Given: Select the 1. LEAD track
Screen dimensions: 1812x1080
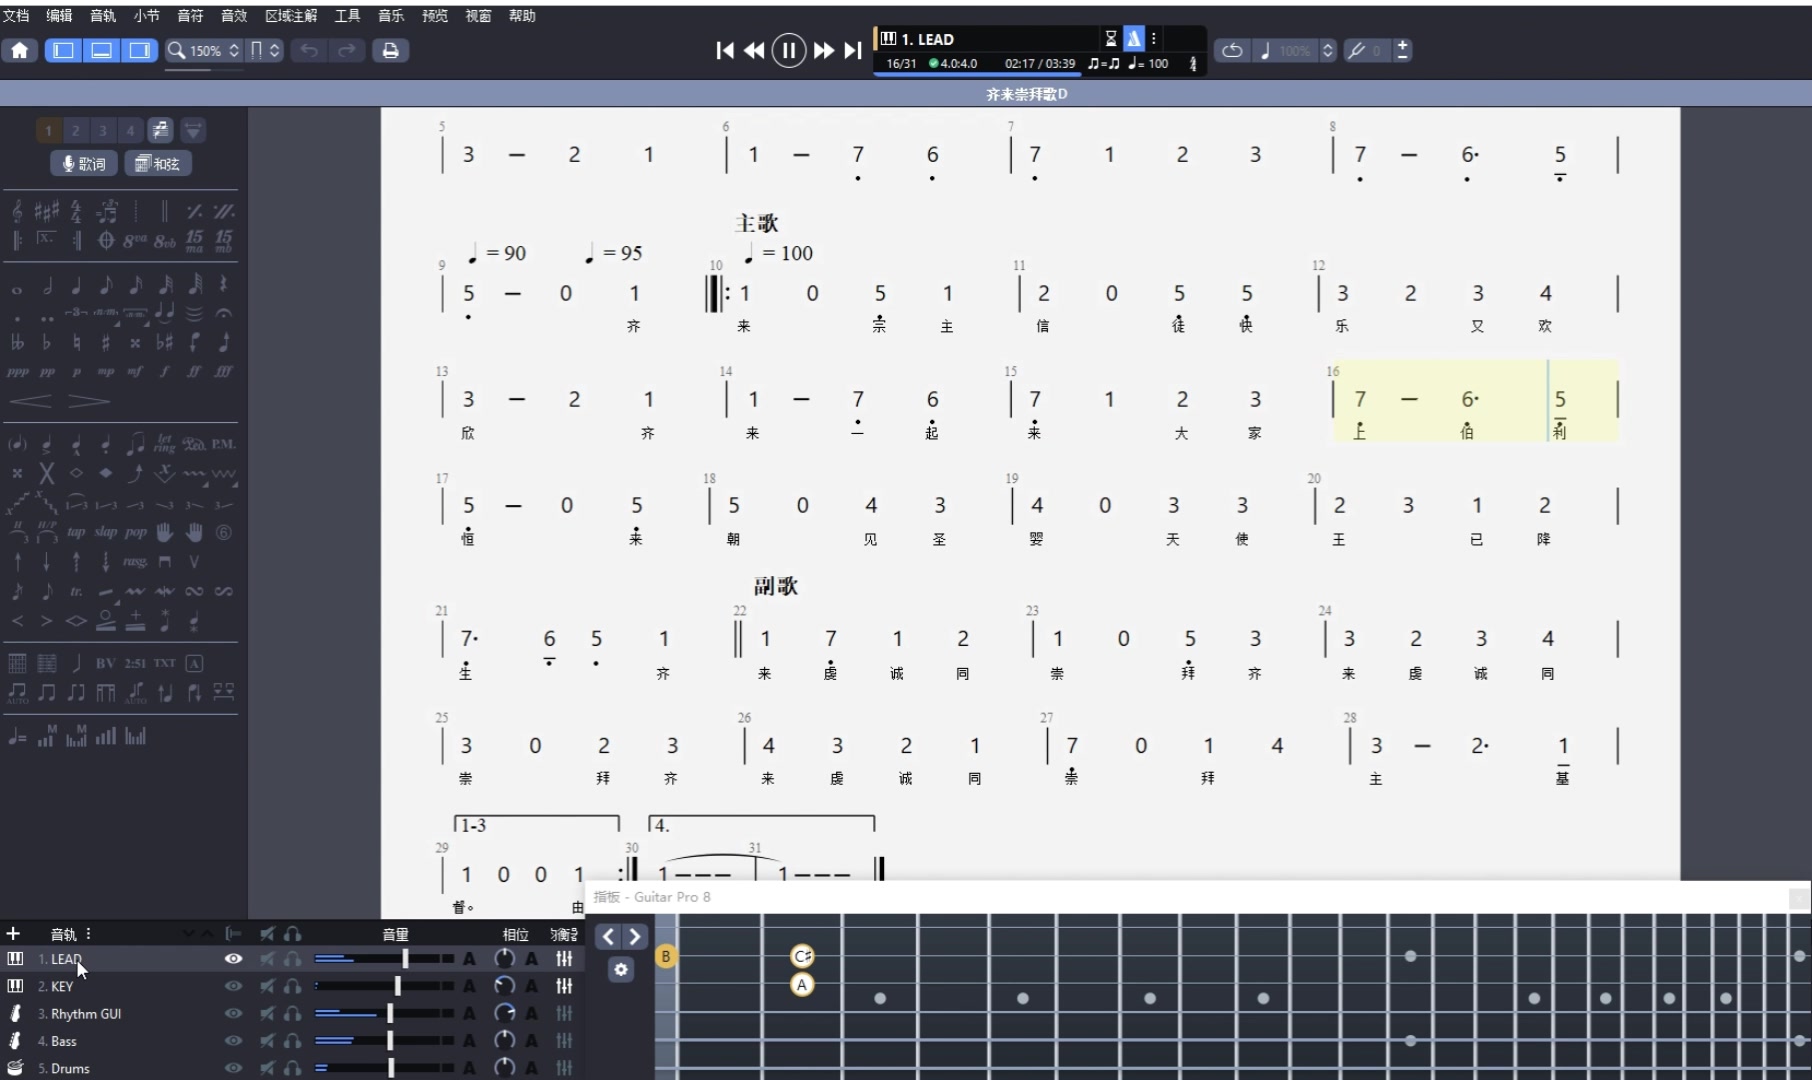Looking at the screenshot, I should (x=66, y=959).
